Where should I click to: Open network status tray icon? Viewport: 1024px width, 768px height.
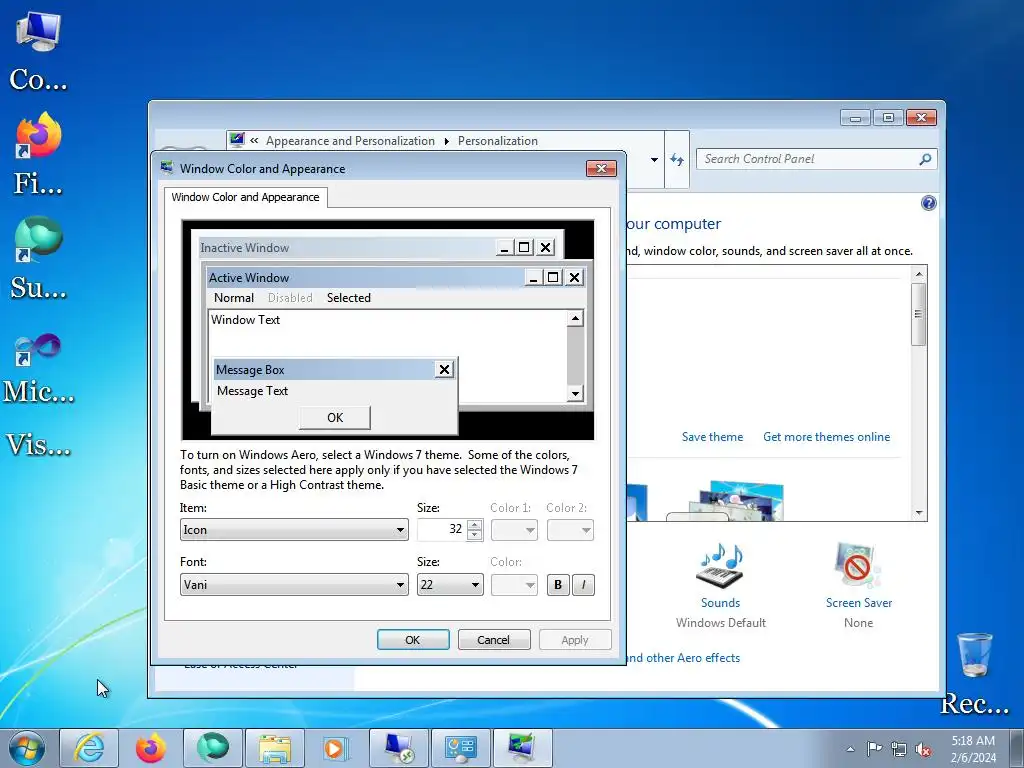(899, 749)
